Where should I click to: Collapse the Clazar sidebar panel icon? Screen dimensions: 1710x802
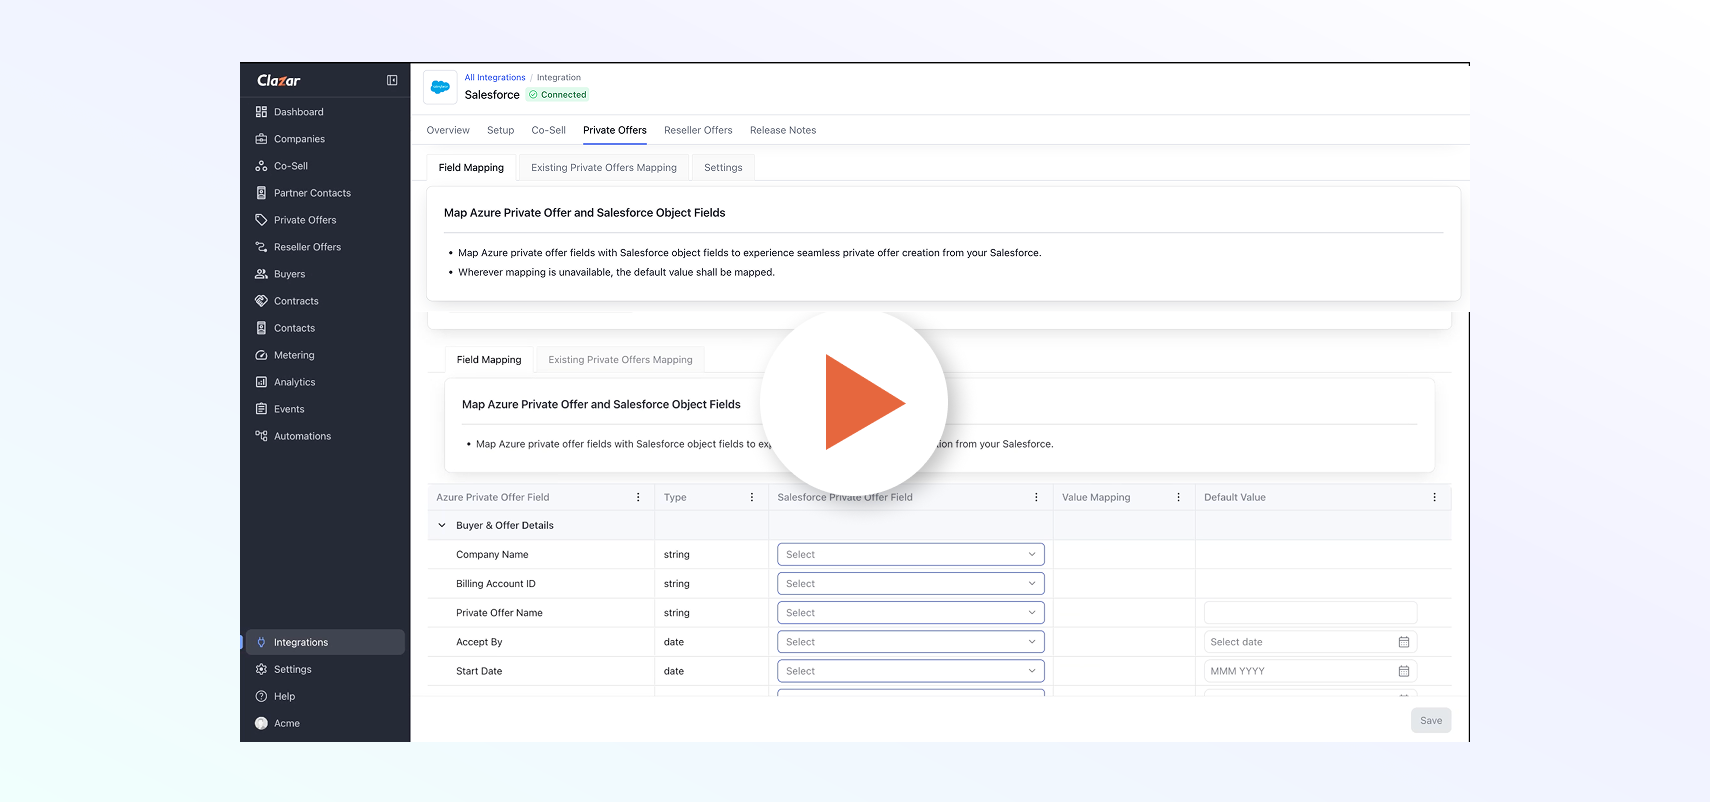[392, 80]
